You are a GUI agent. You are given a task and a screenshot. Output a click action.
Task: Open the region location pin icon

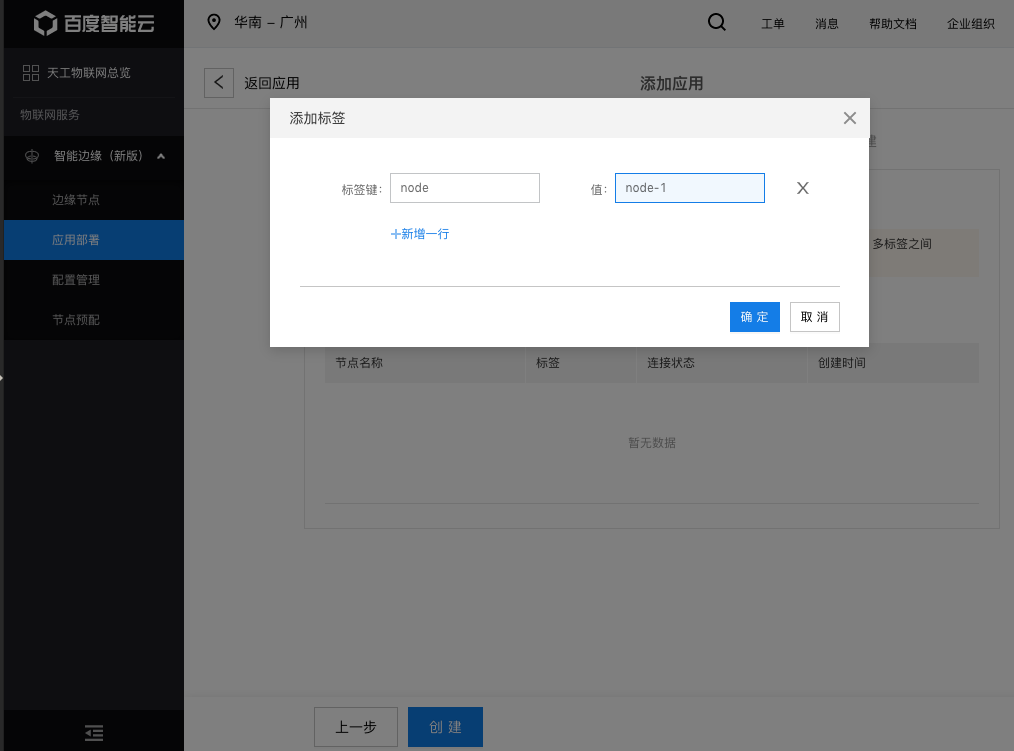pyautogui.click(x=213, y=22)
